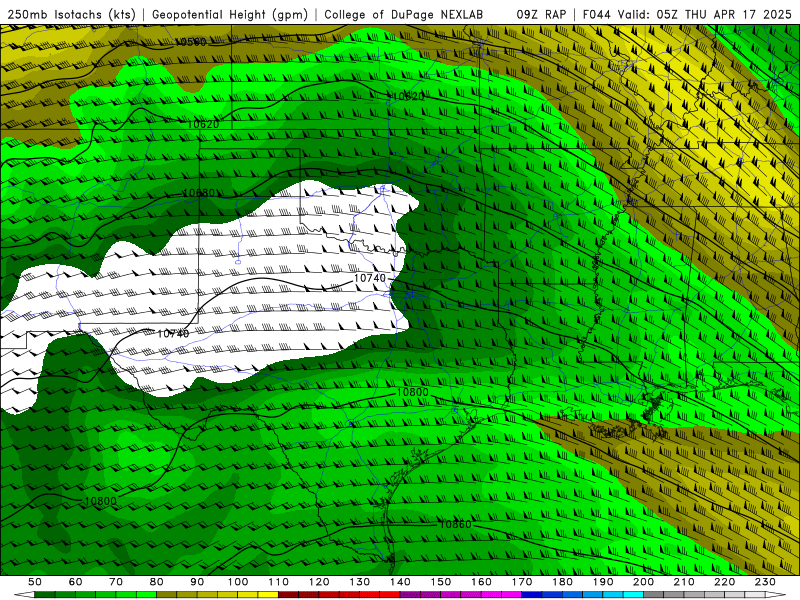Click the 'Geopotential Height (gpm)' header text
The width and height of the screenshot is (800, 600).
click(x=230, y=14)
